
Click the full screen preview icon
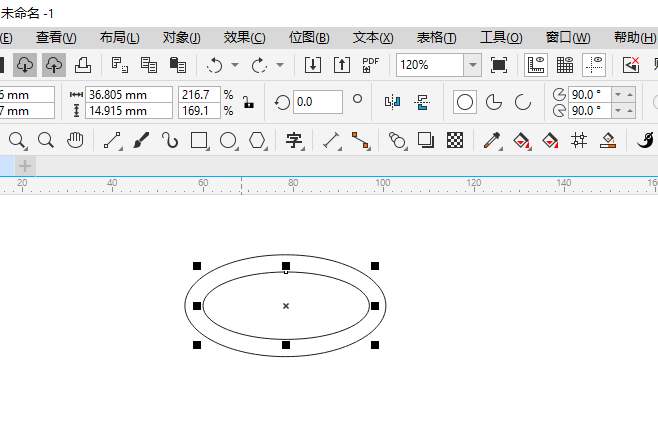pos(499,65)
